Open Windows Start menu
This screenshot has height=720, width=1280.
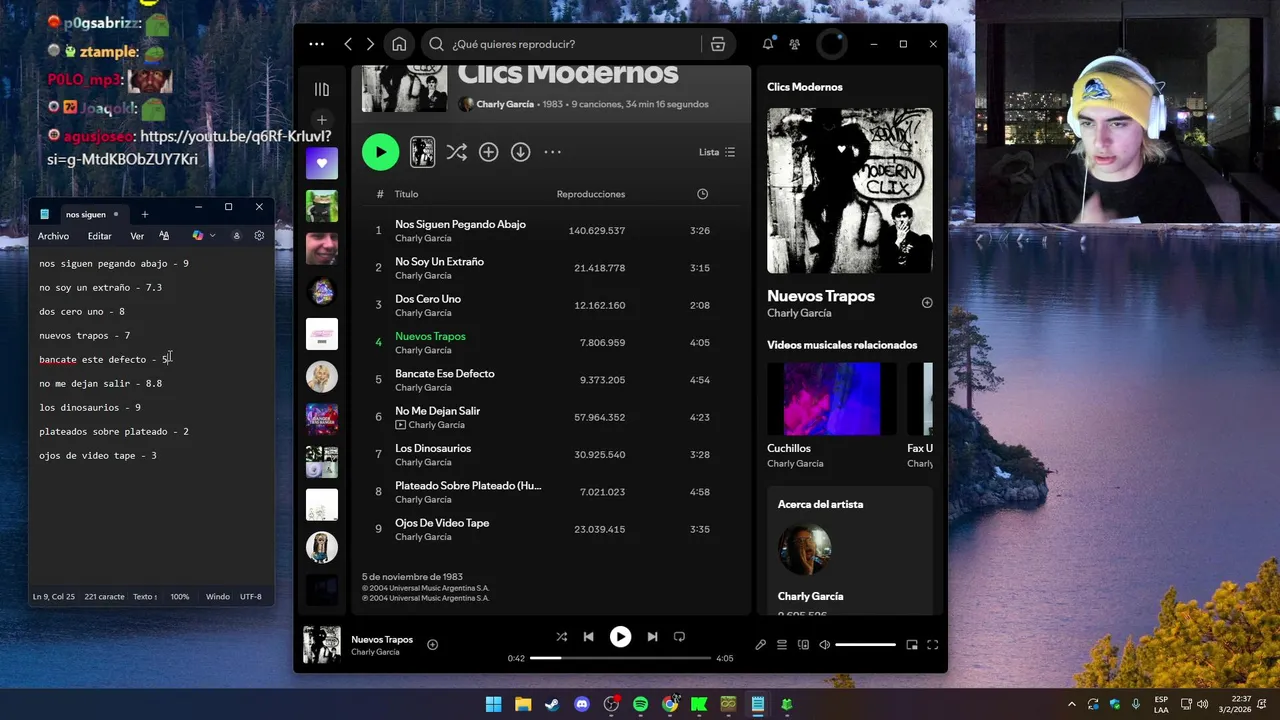[493, 704]
